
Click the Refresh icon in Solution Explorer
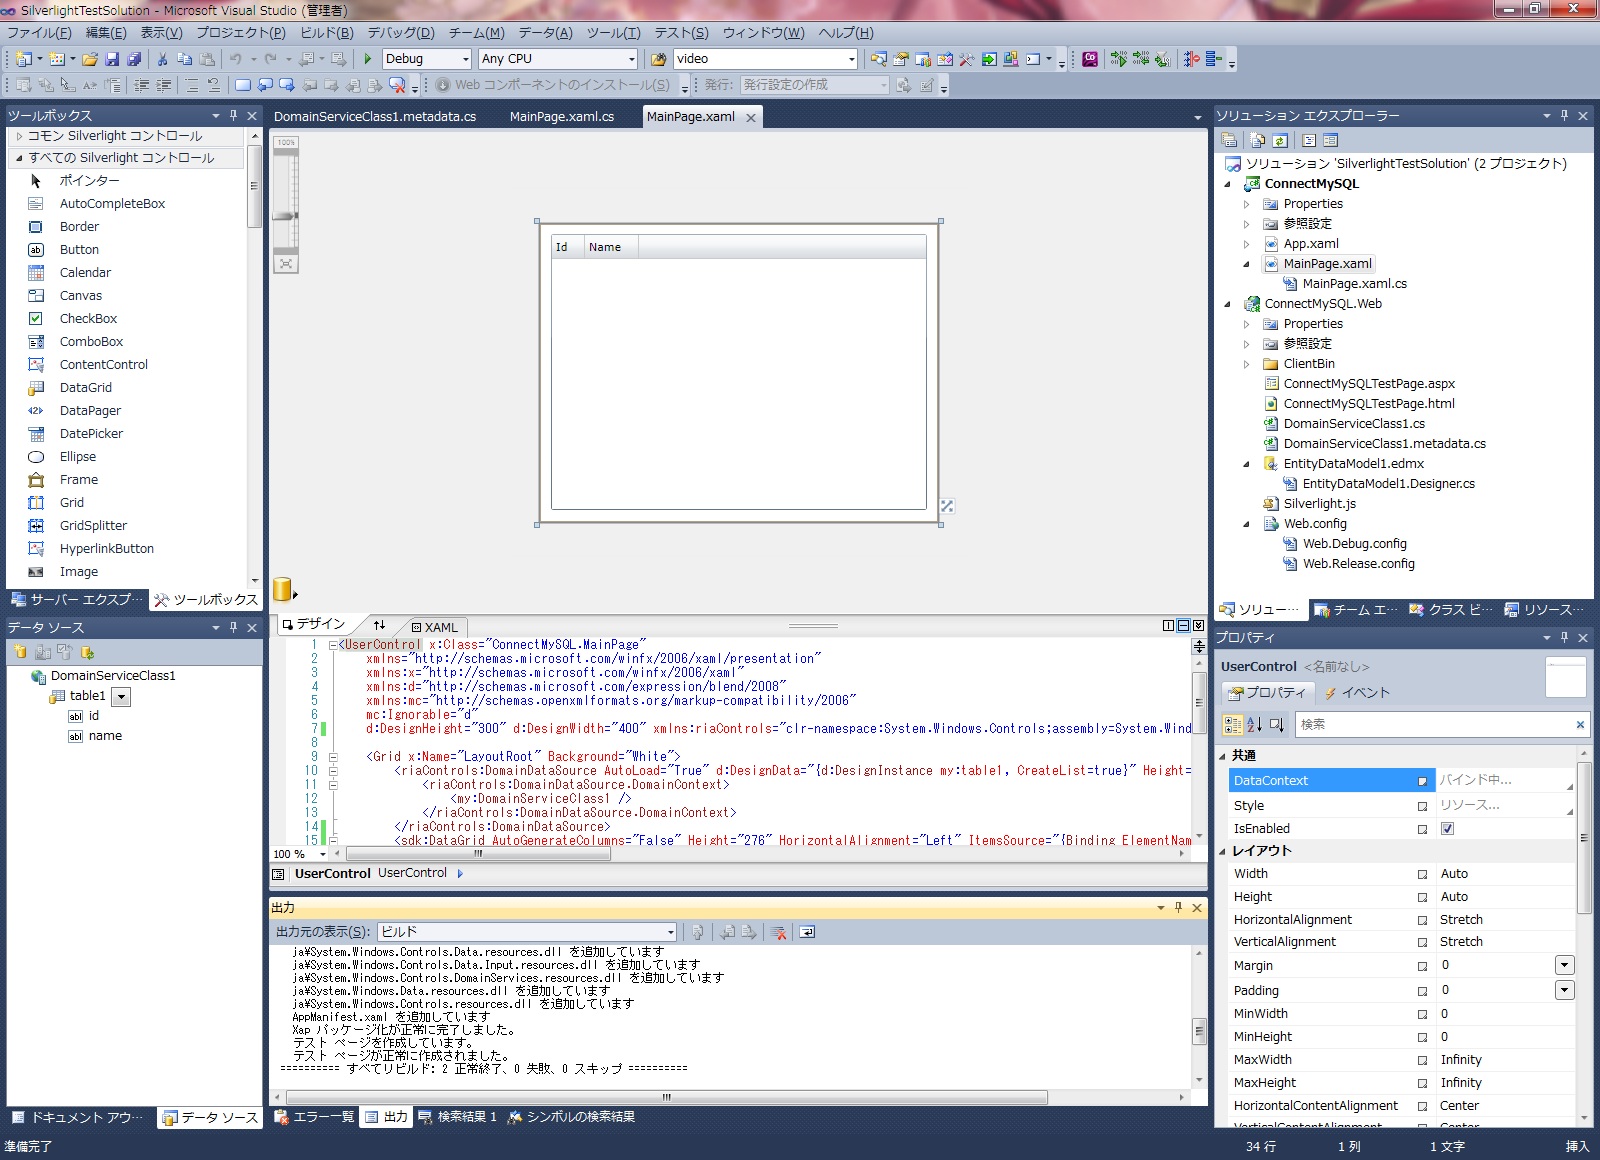click(1280, 140)
